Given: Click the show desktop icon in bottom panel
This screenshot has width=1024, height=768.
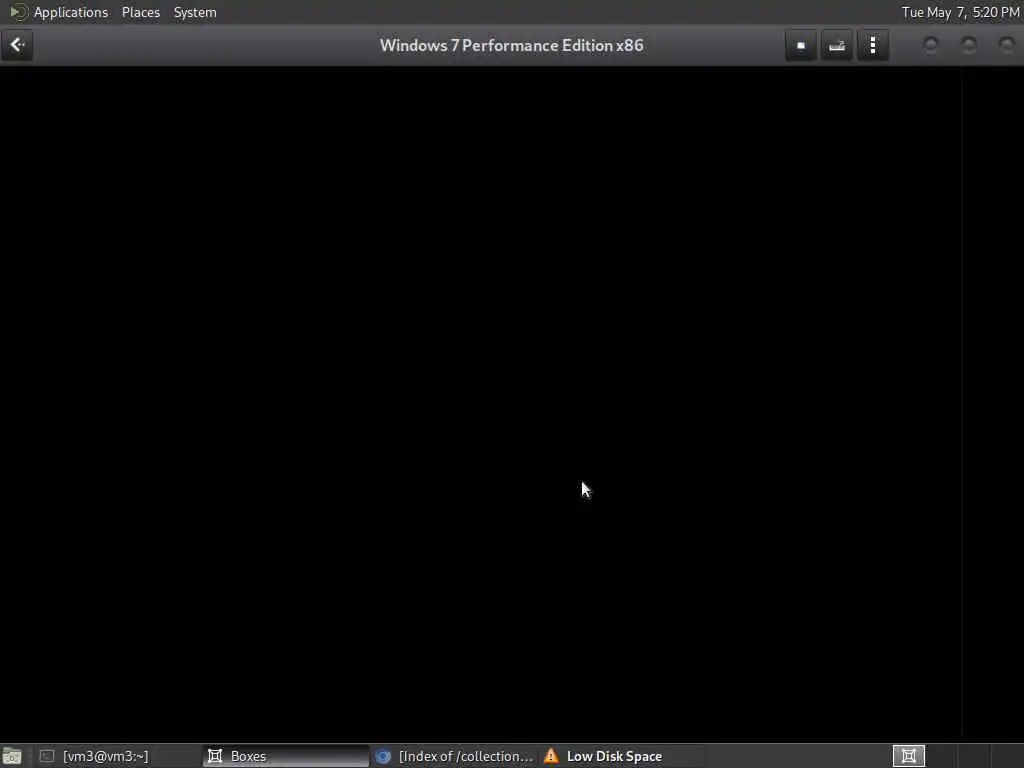Looking at the screenshot, I should (12, 757).
